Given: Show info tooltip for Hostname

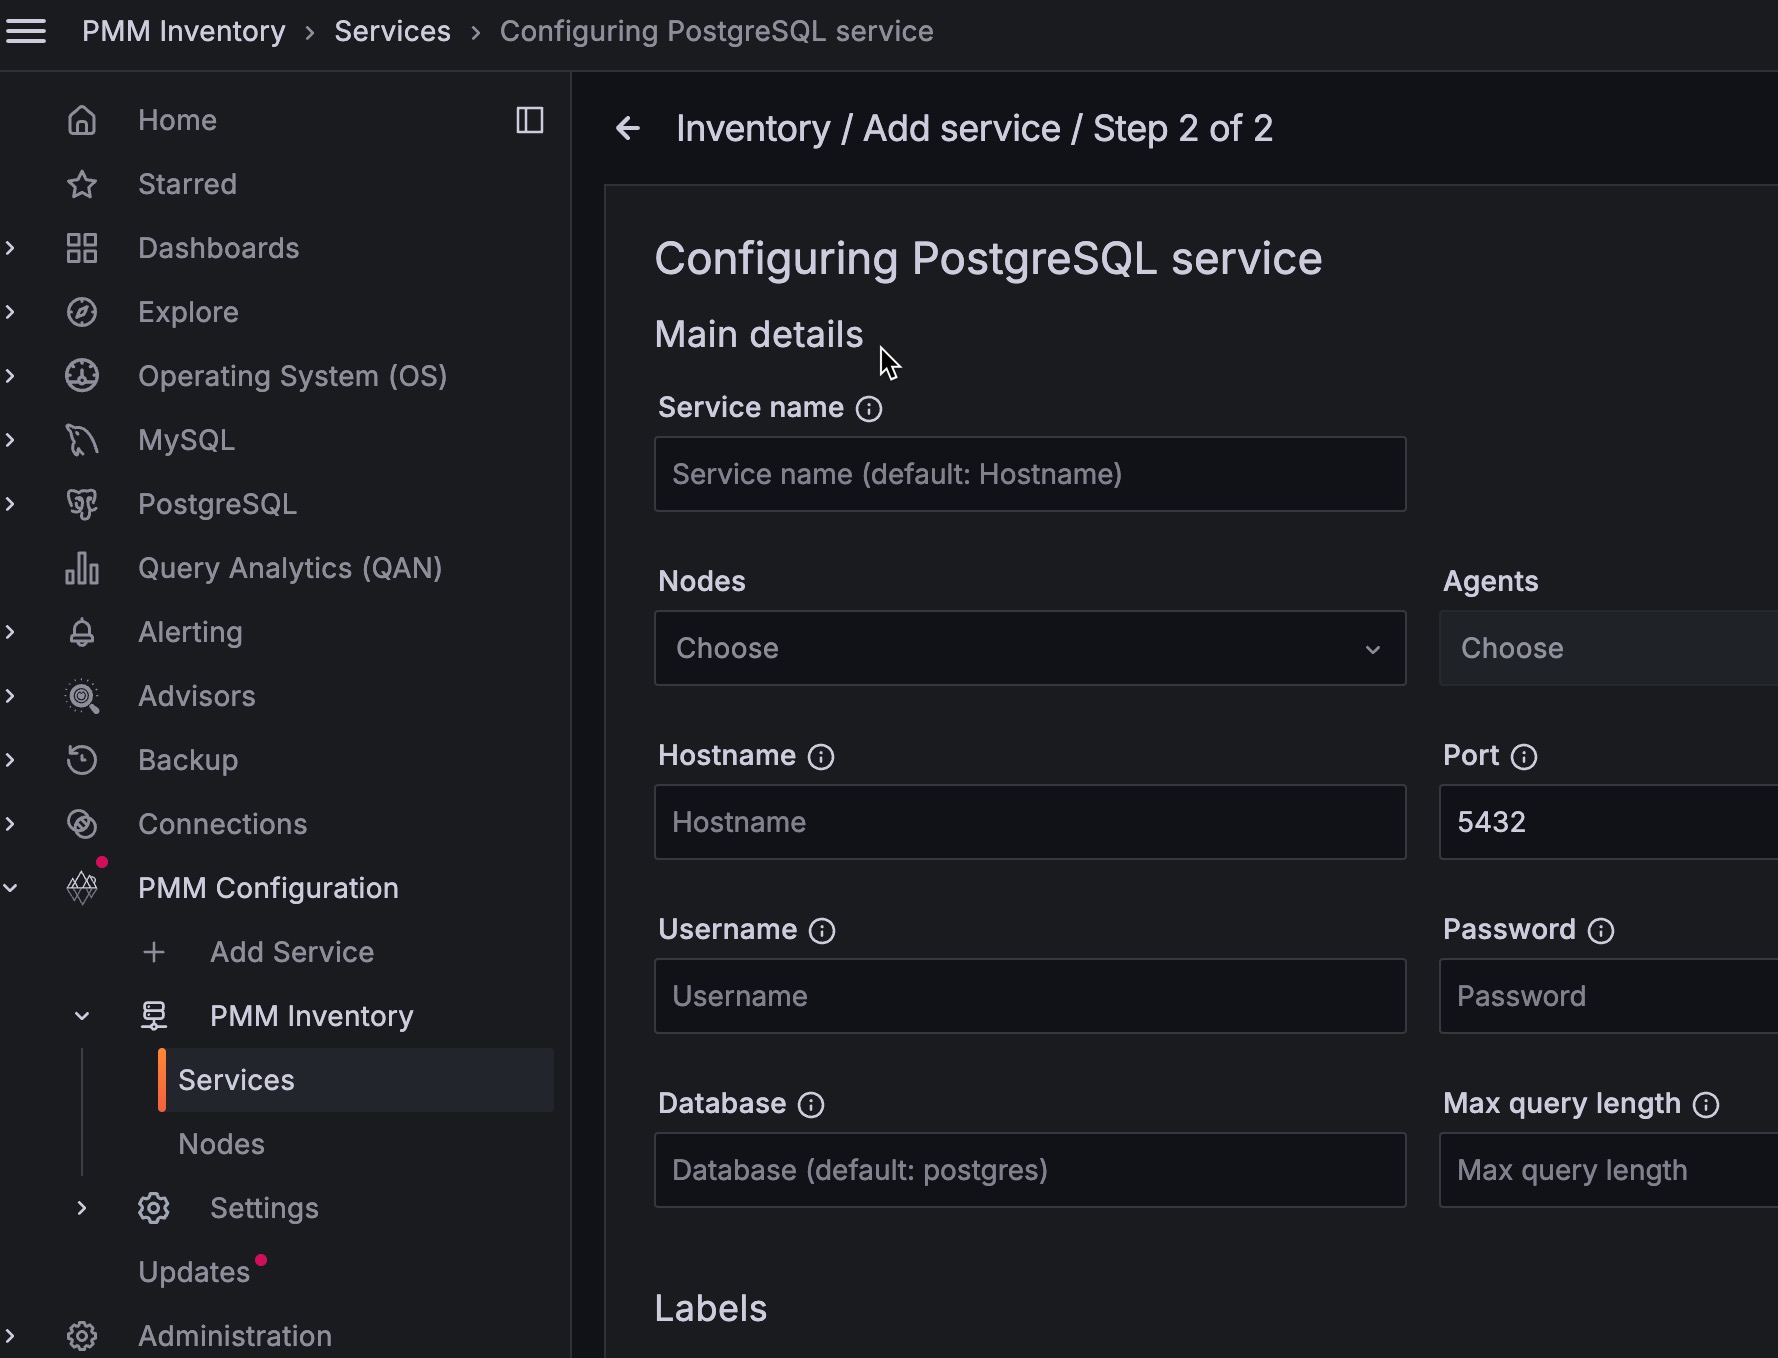Looking at the screenshot, I should pyautogui.click(x=821, y=757).
